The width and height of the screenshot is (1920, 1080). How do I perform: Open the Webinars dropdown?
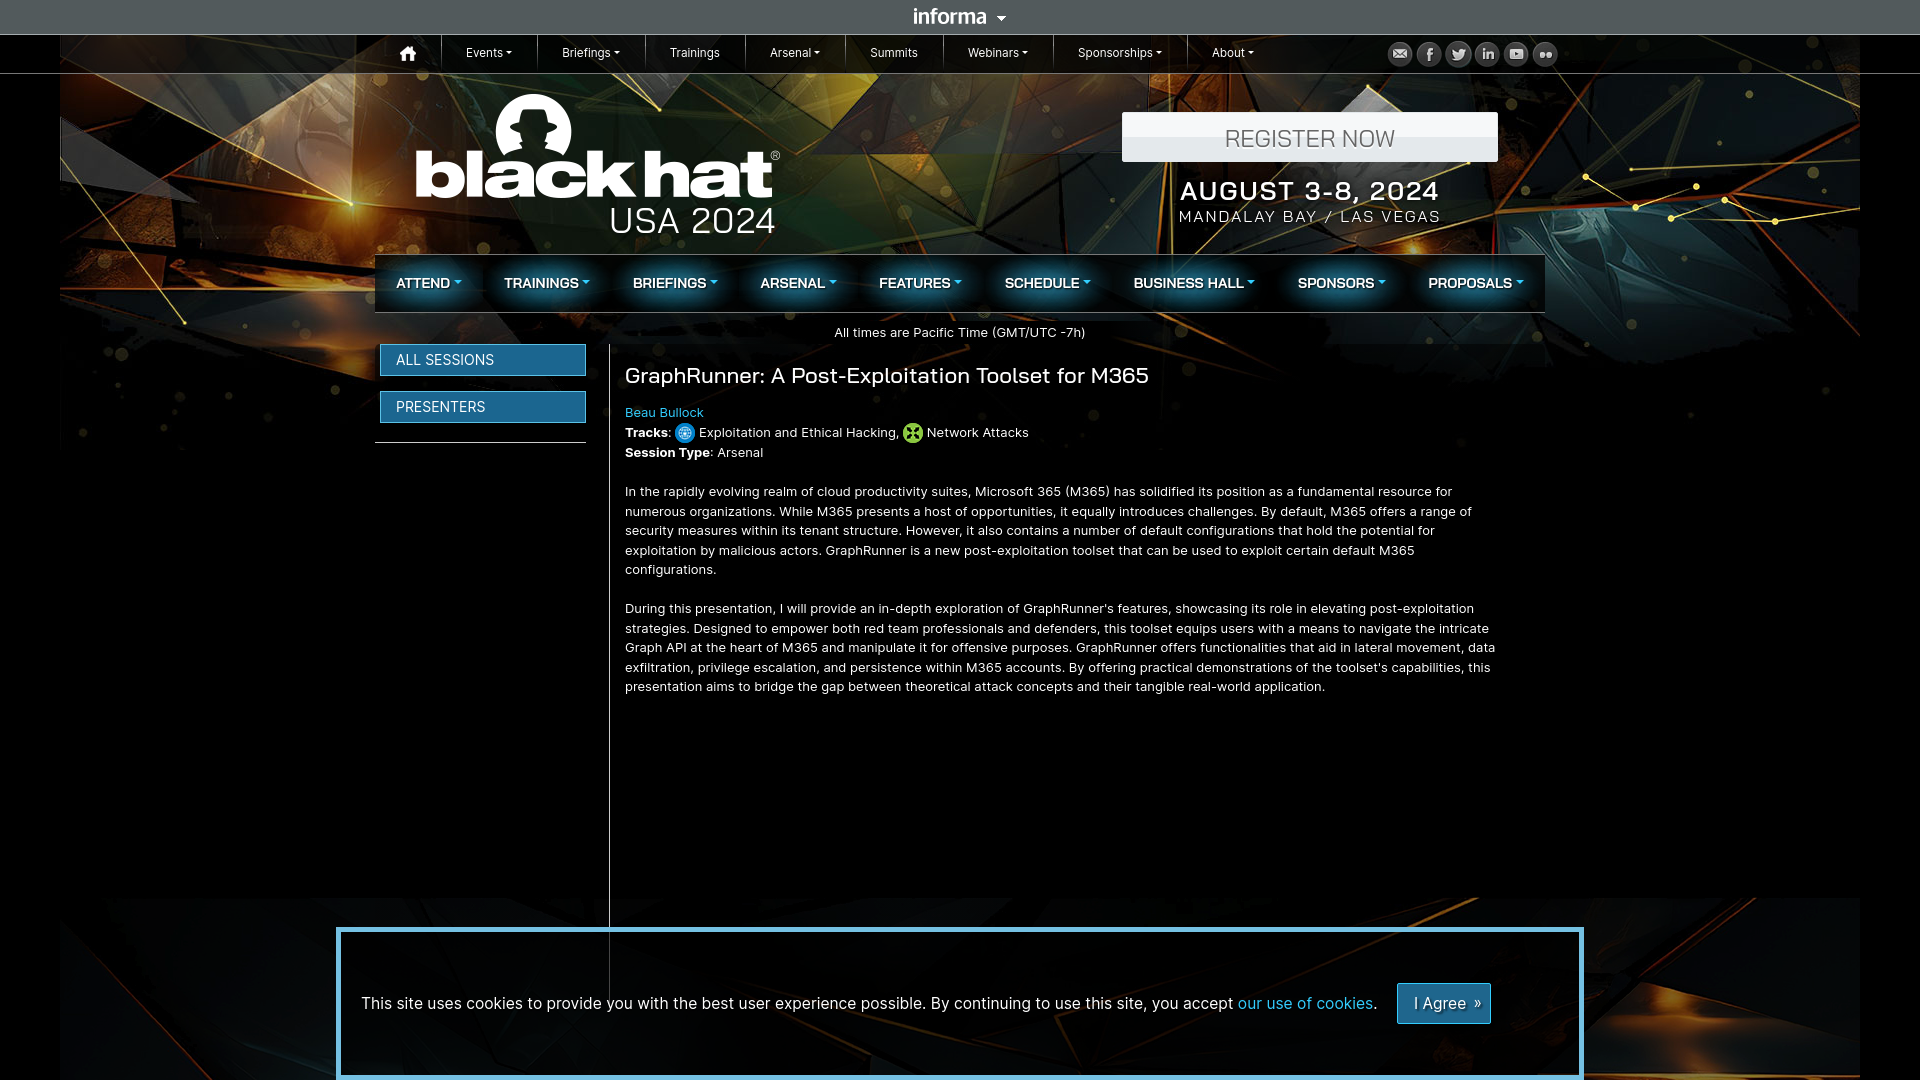click(x=998, y=53)
